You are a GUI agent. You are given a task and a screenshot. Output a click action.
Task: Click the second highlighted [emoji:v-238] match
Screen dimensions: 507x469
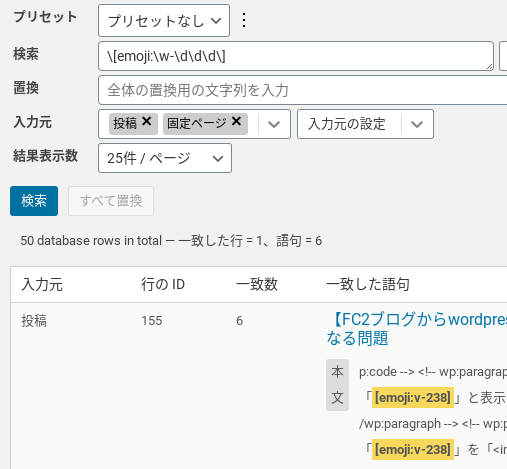click(x=413, y=449)
